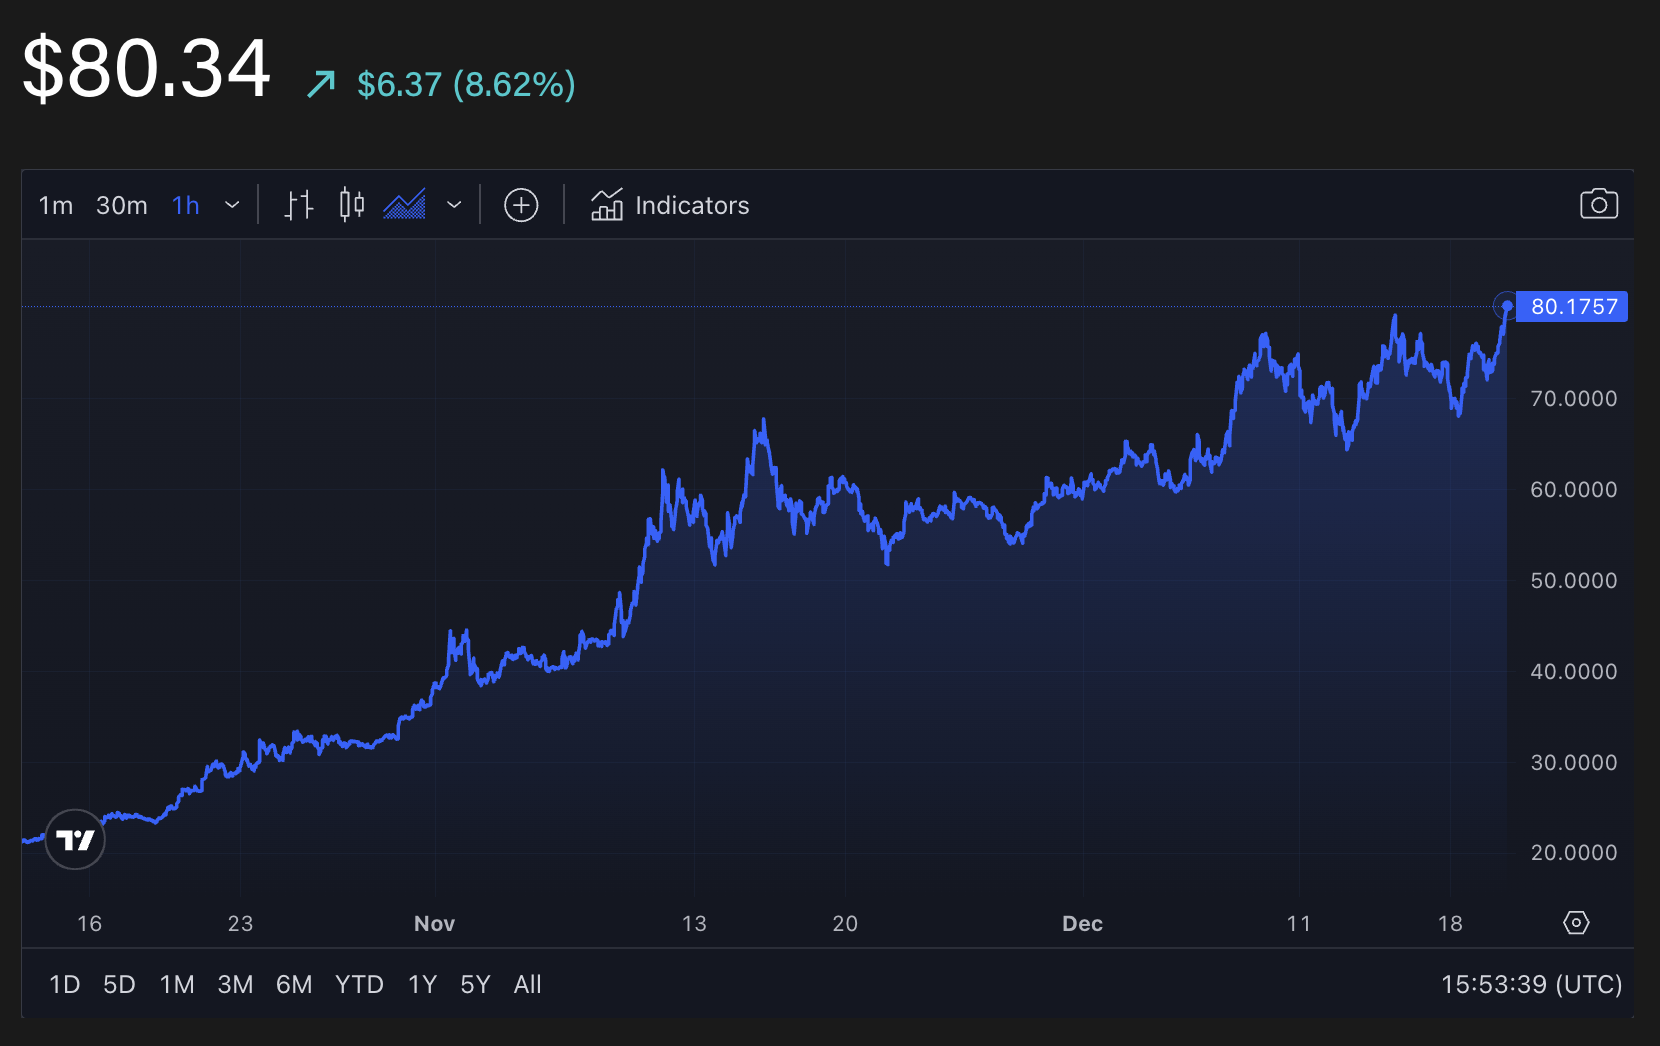Select the YTD range tab
Screen dimensions: 1660x1046
(x=359, y=984)
